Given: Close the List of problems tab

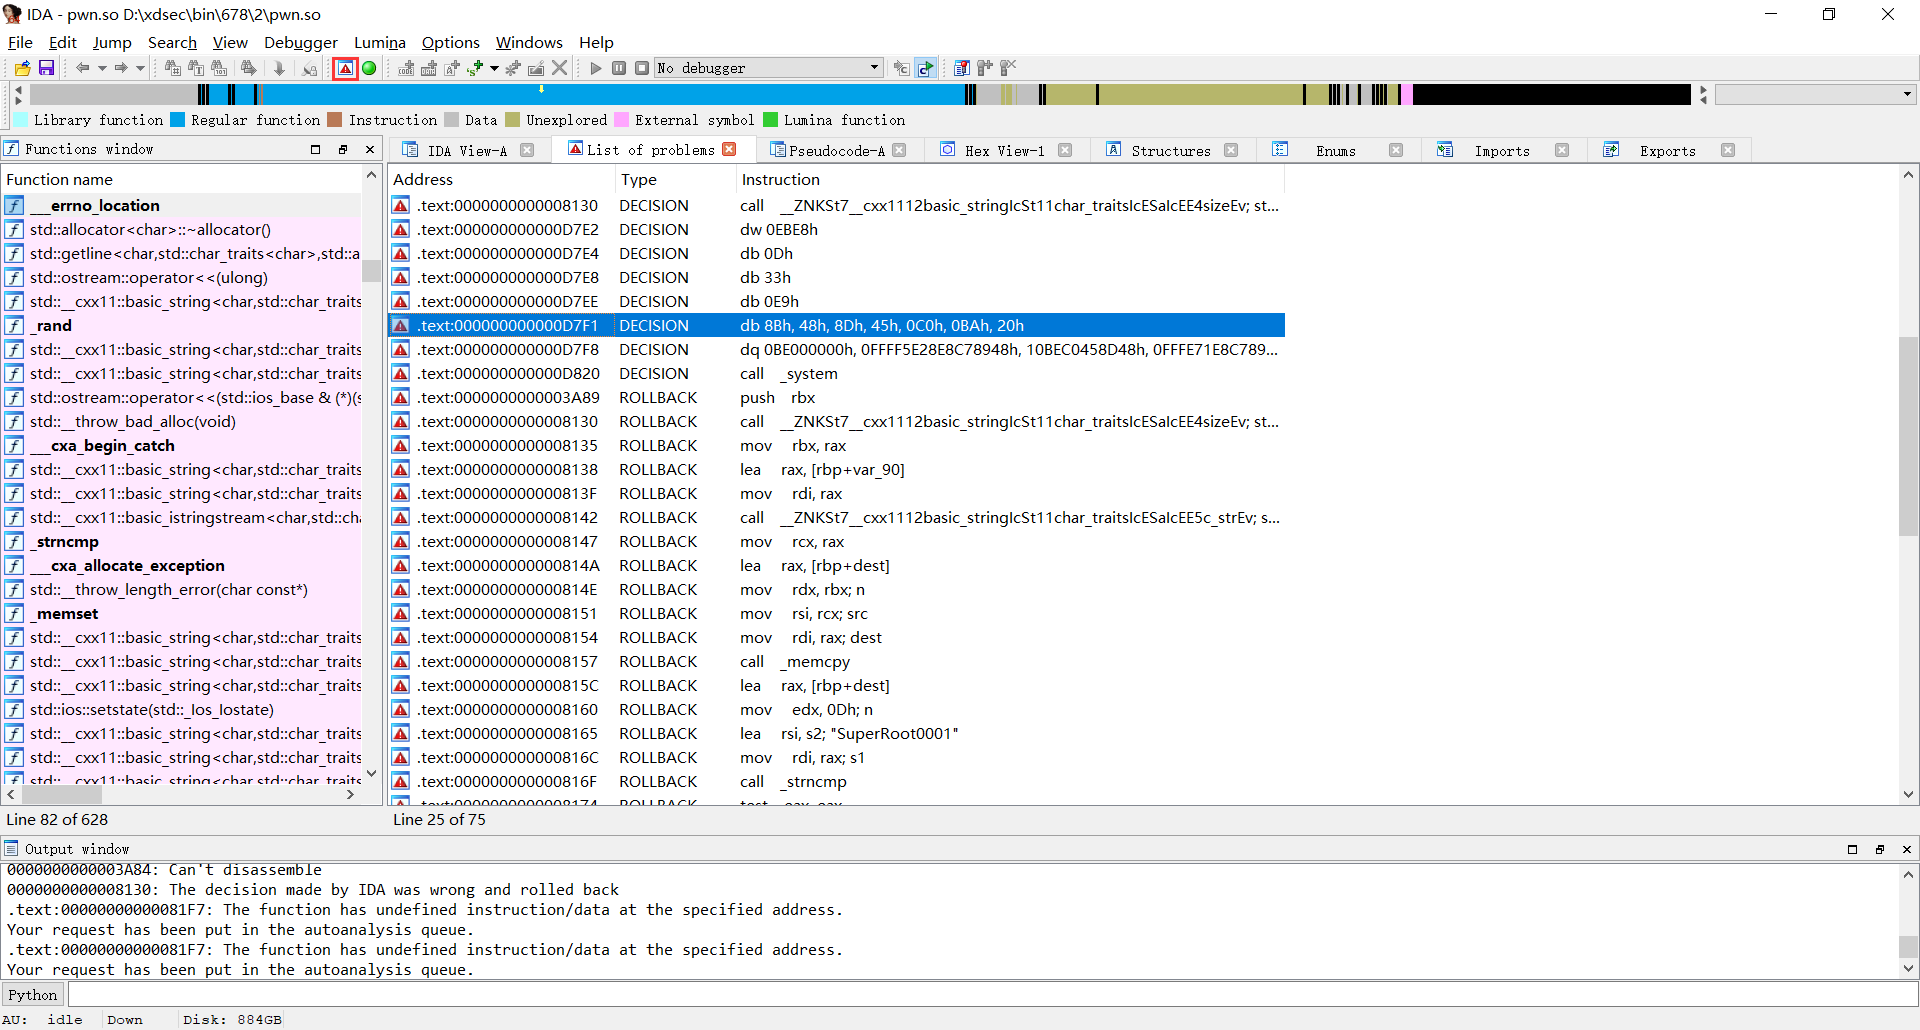Looking at the screenshot, I should coord(730,149).
